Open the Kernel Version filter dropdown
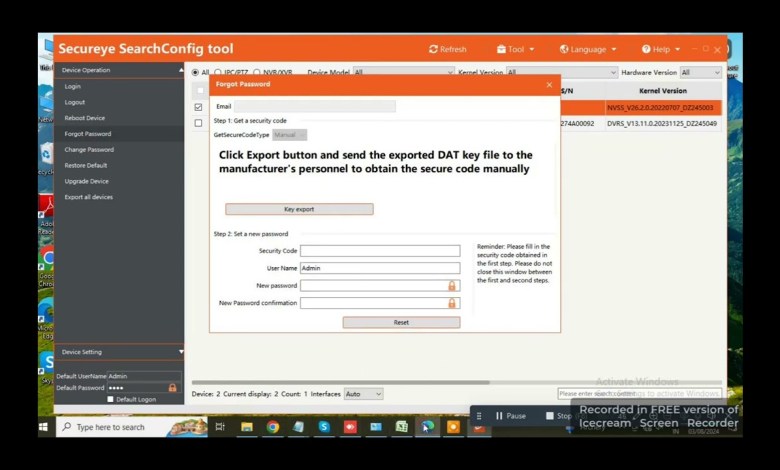Image resolution: width=780 pixels, height=470 pixels. [562, 72]
